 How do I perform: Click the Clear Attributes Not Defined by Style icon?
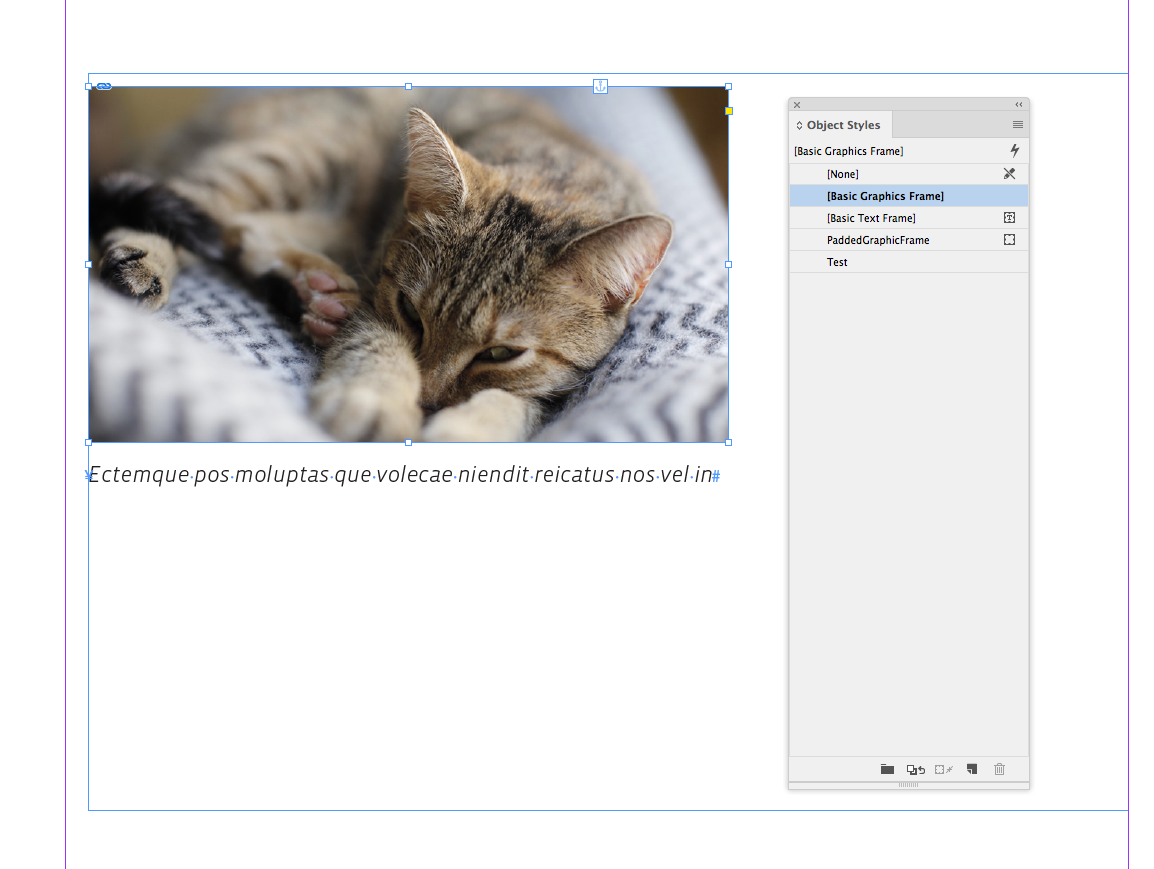tap(943, 769)
